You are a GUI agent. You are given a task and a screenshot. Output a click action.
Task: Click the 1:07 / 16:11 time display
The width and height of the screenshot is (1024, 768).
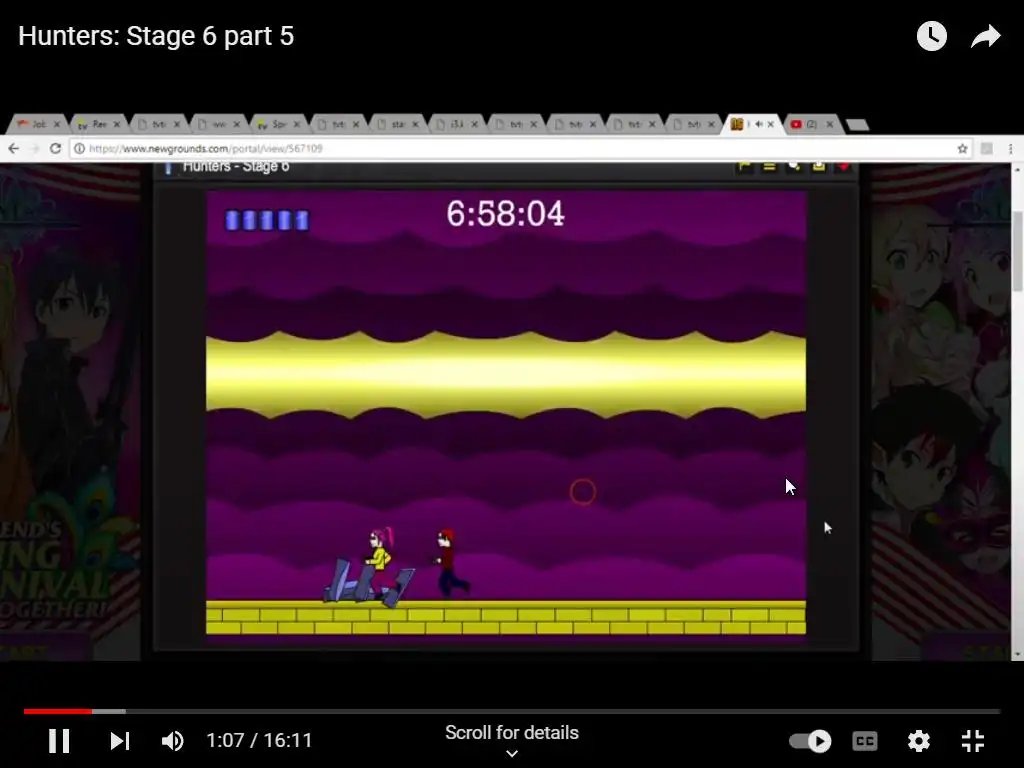[x=259, y=741]
